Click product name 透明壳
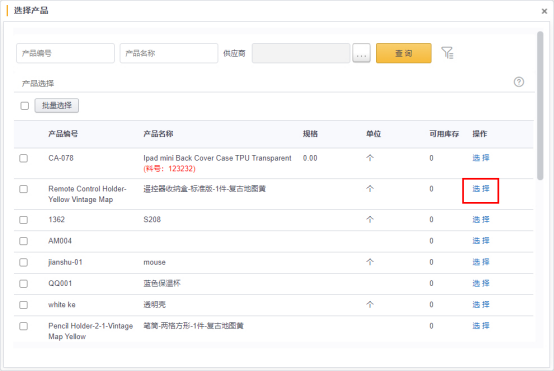554x371 pixels. pyautogui.click(x=154, y=304)
